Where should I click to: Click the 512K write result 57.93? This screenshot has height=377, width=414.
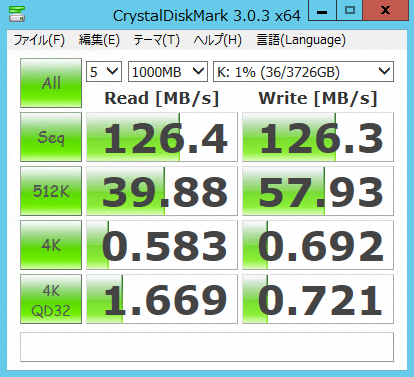[318, 191]
